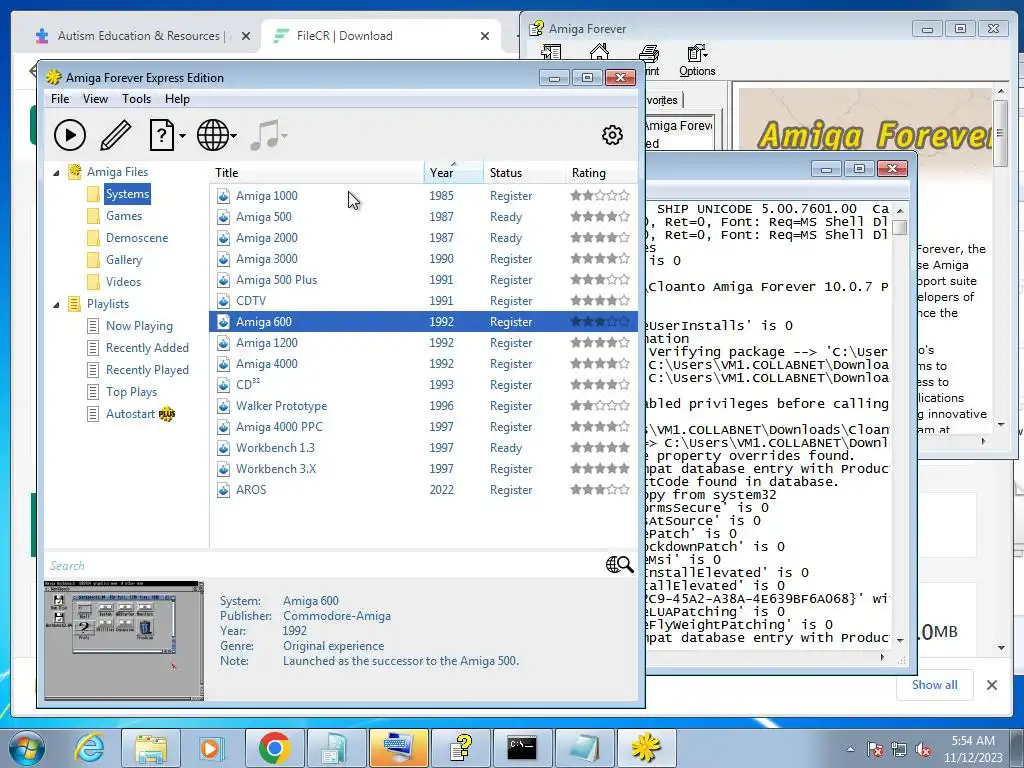The image size is (1024, 768).
Task: Open the dropdown arrow beside globe icon
Action: pyautogui.click(x=234, y=136)
